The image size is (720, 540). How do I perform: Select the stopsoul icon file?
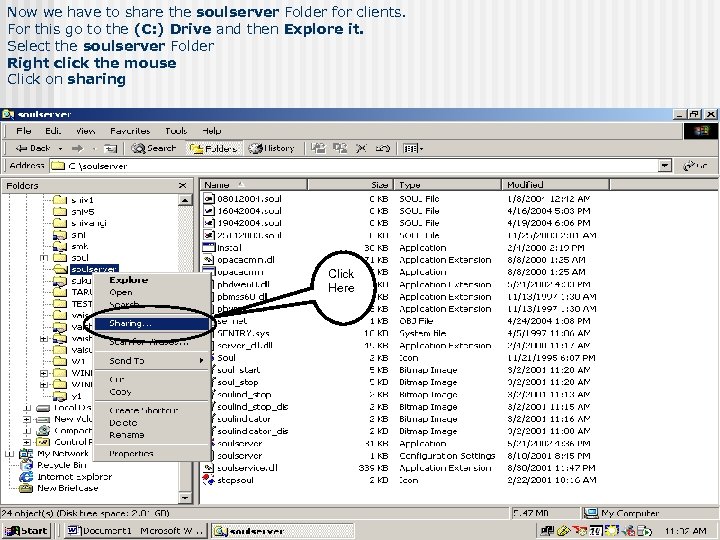(209, 480)
